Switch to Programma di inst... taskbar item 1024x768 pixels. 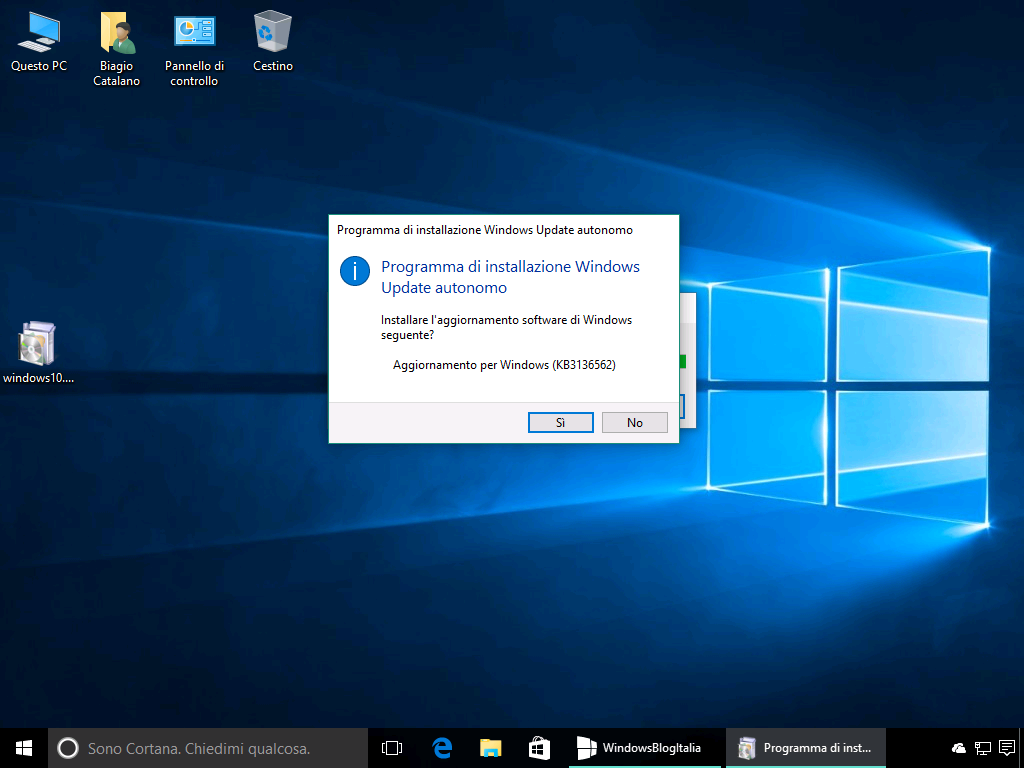806,748
